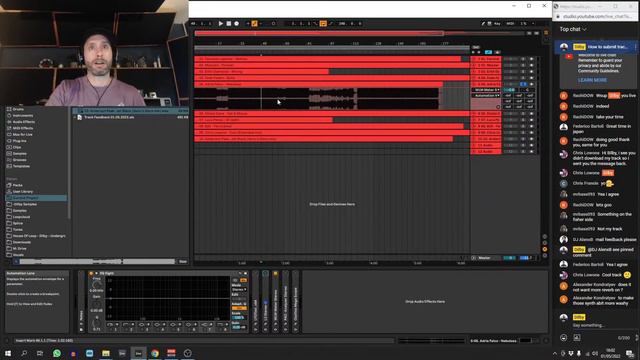This screenshot has width=640, height=360.
Task: Toggle the EQ Eight device activator
Action: point(91,273)
